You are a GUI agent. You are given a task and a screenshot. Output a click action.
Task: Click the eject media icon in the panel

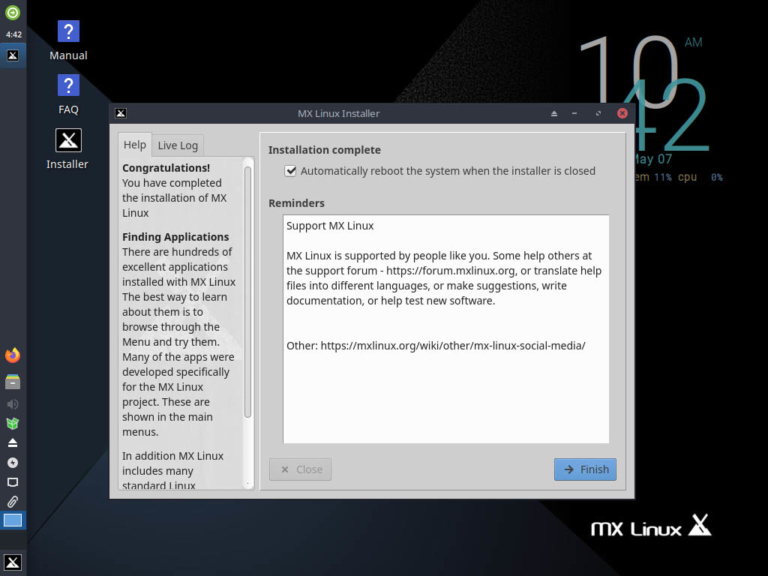(x=13, y=443)
